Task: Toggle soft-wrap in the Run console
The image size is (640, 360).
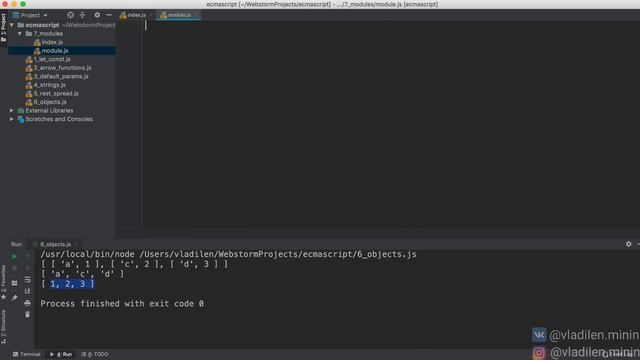Action: tap(27, 280)
